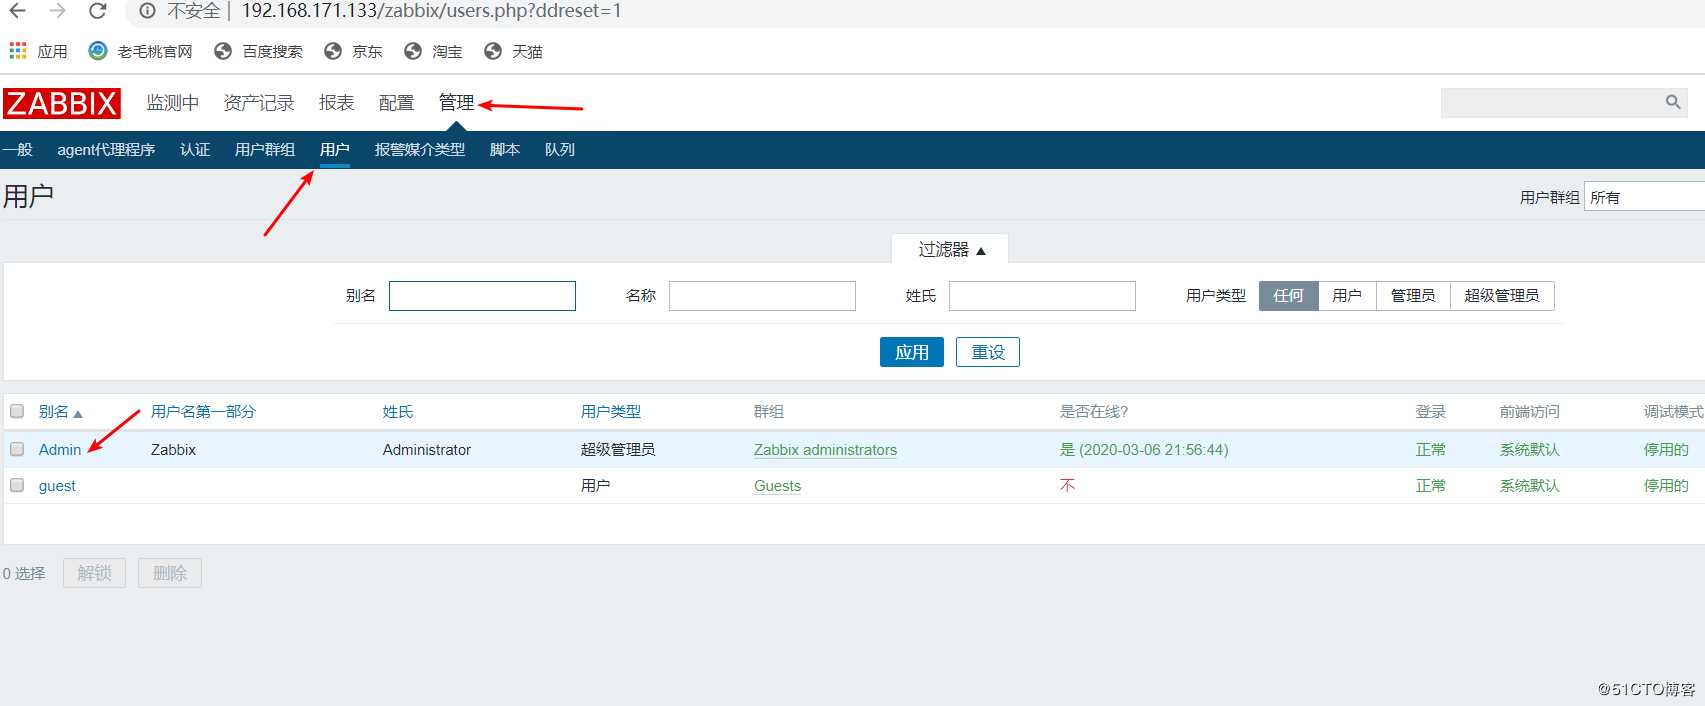Click the ZABBIX logo
The width and height of the screenshot is (1705, 706).
point(61,103)
